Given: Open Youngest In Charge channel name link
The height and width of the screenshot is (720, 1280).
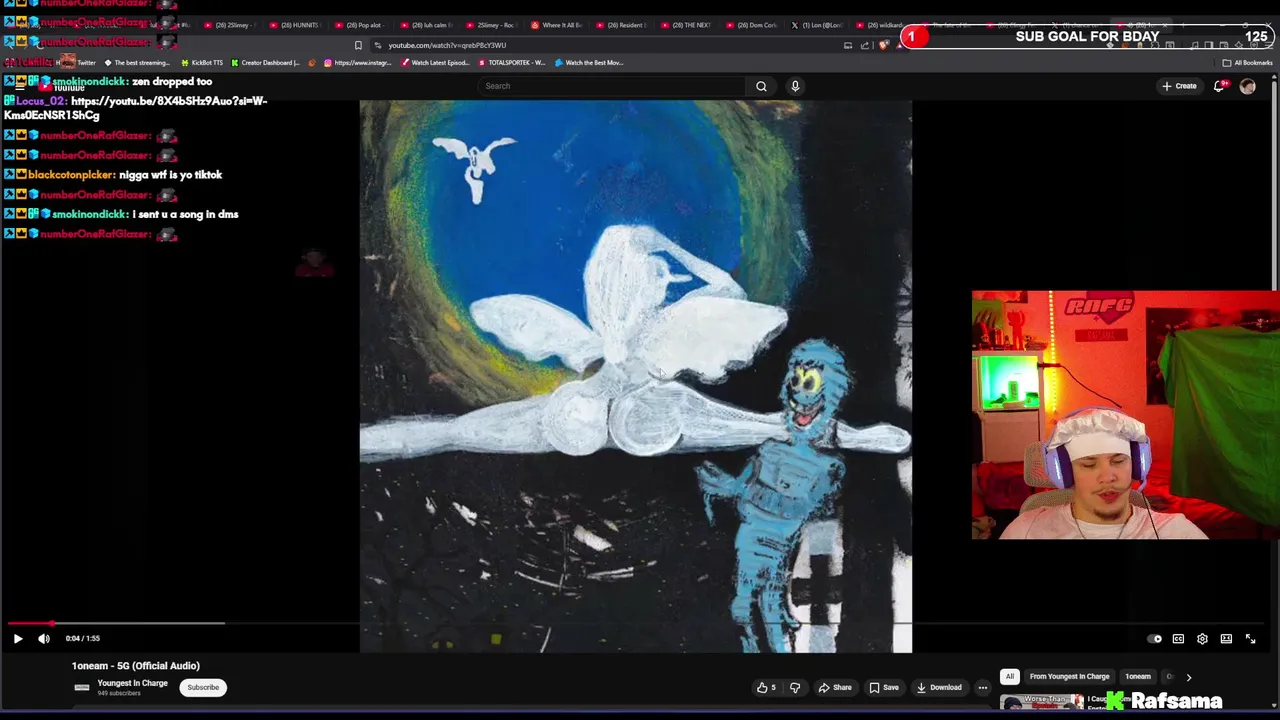Looking at the screenshot, I should [133, 683].
